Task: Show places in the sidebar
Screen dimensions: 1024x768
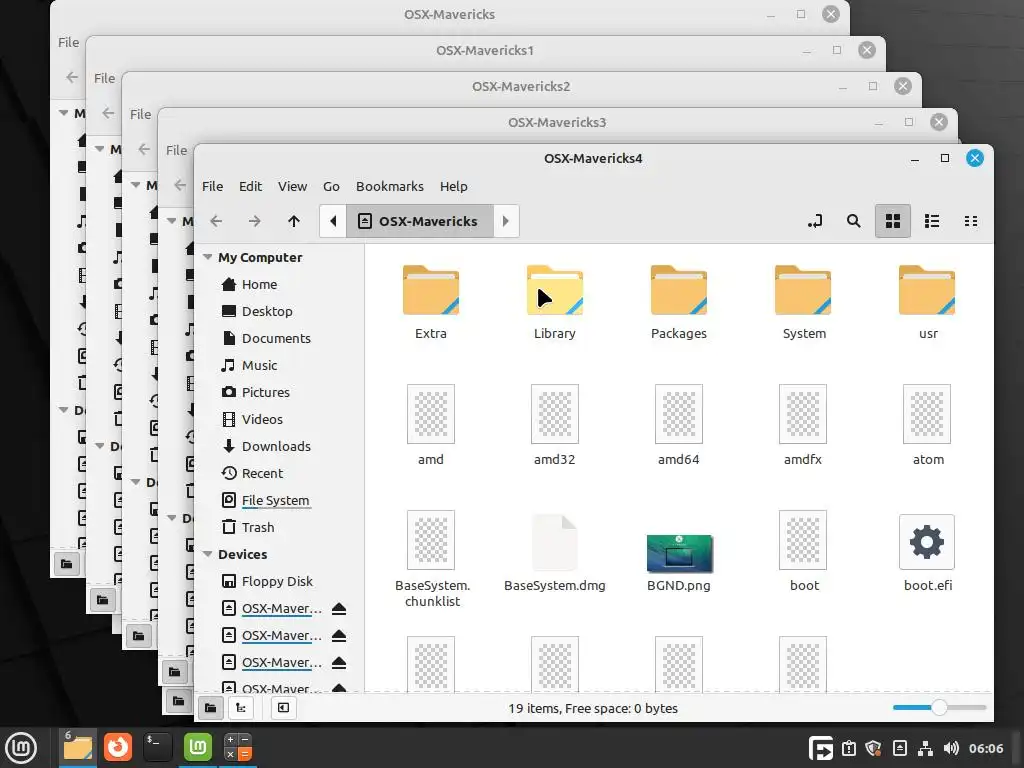Action: coord(210,708)
